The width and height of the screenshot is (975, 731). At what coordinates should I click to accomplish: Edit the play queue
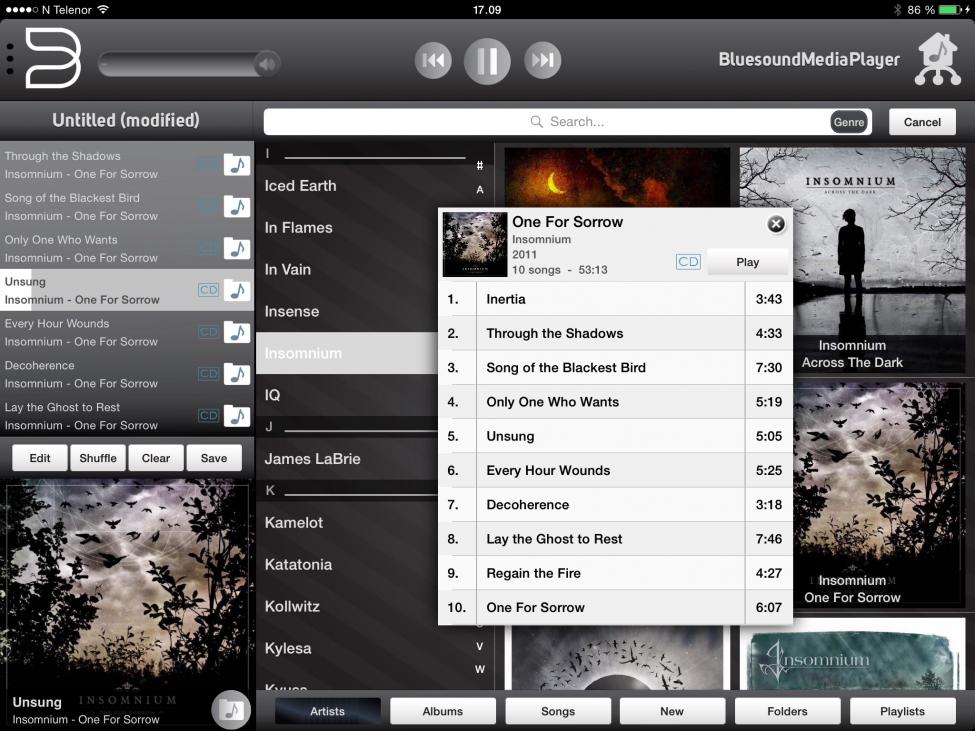coord(40,458)
